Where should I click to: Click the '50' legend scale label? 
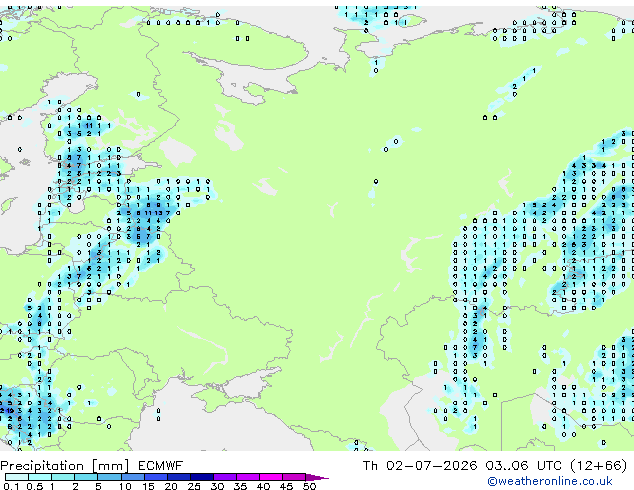point(309,486)
